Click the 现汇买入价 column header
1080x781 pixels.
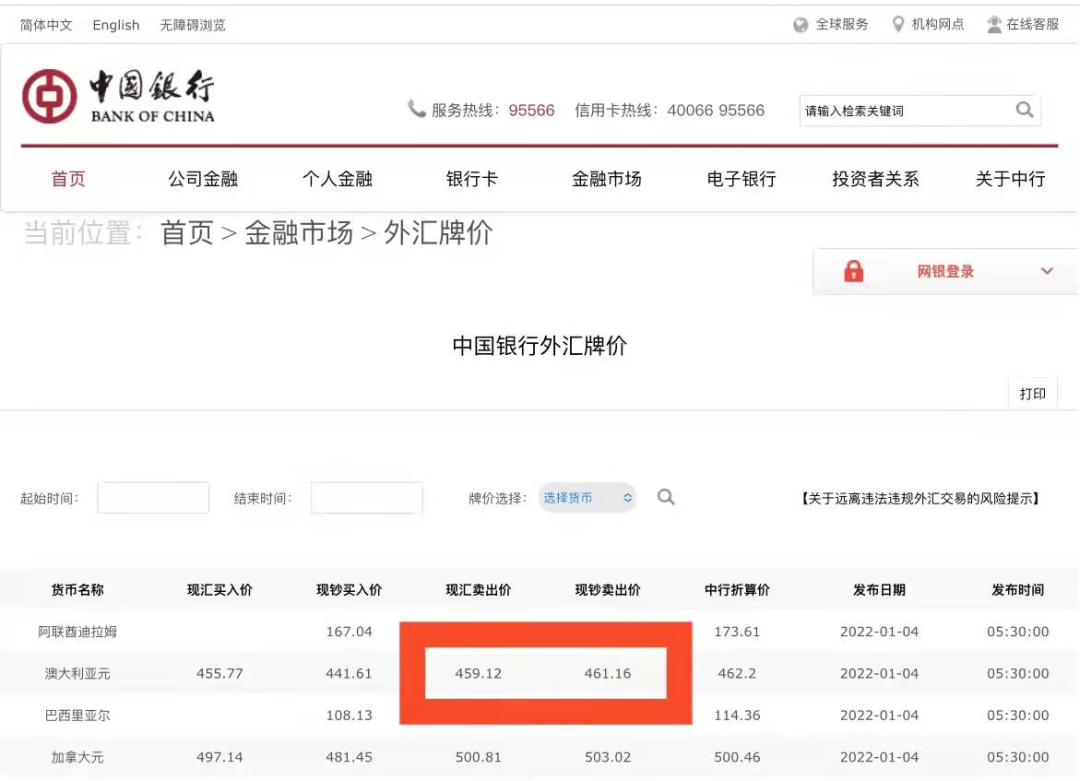[x=220, y=590]
